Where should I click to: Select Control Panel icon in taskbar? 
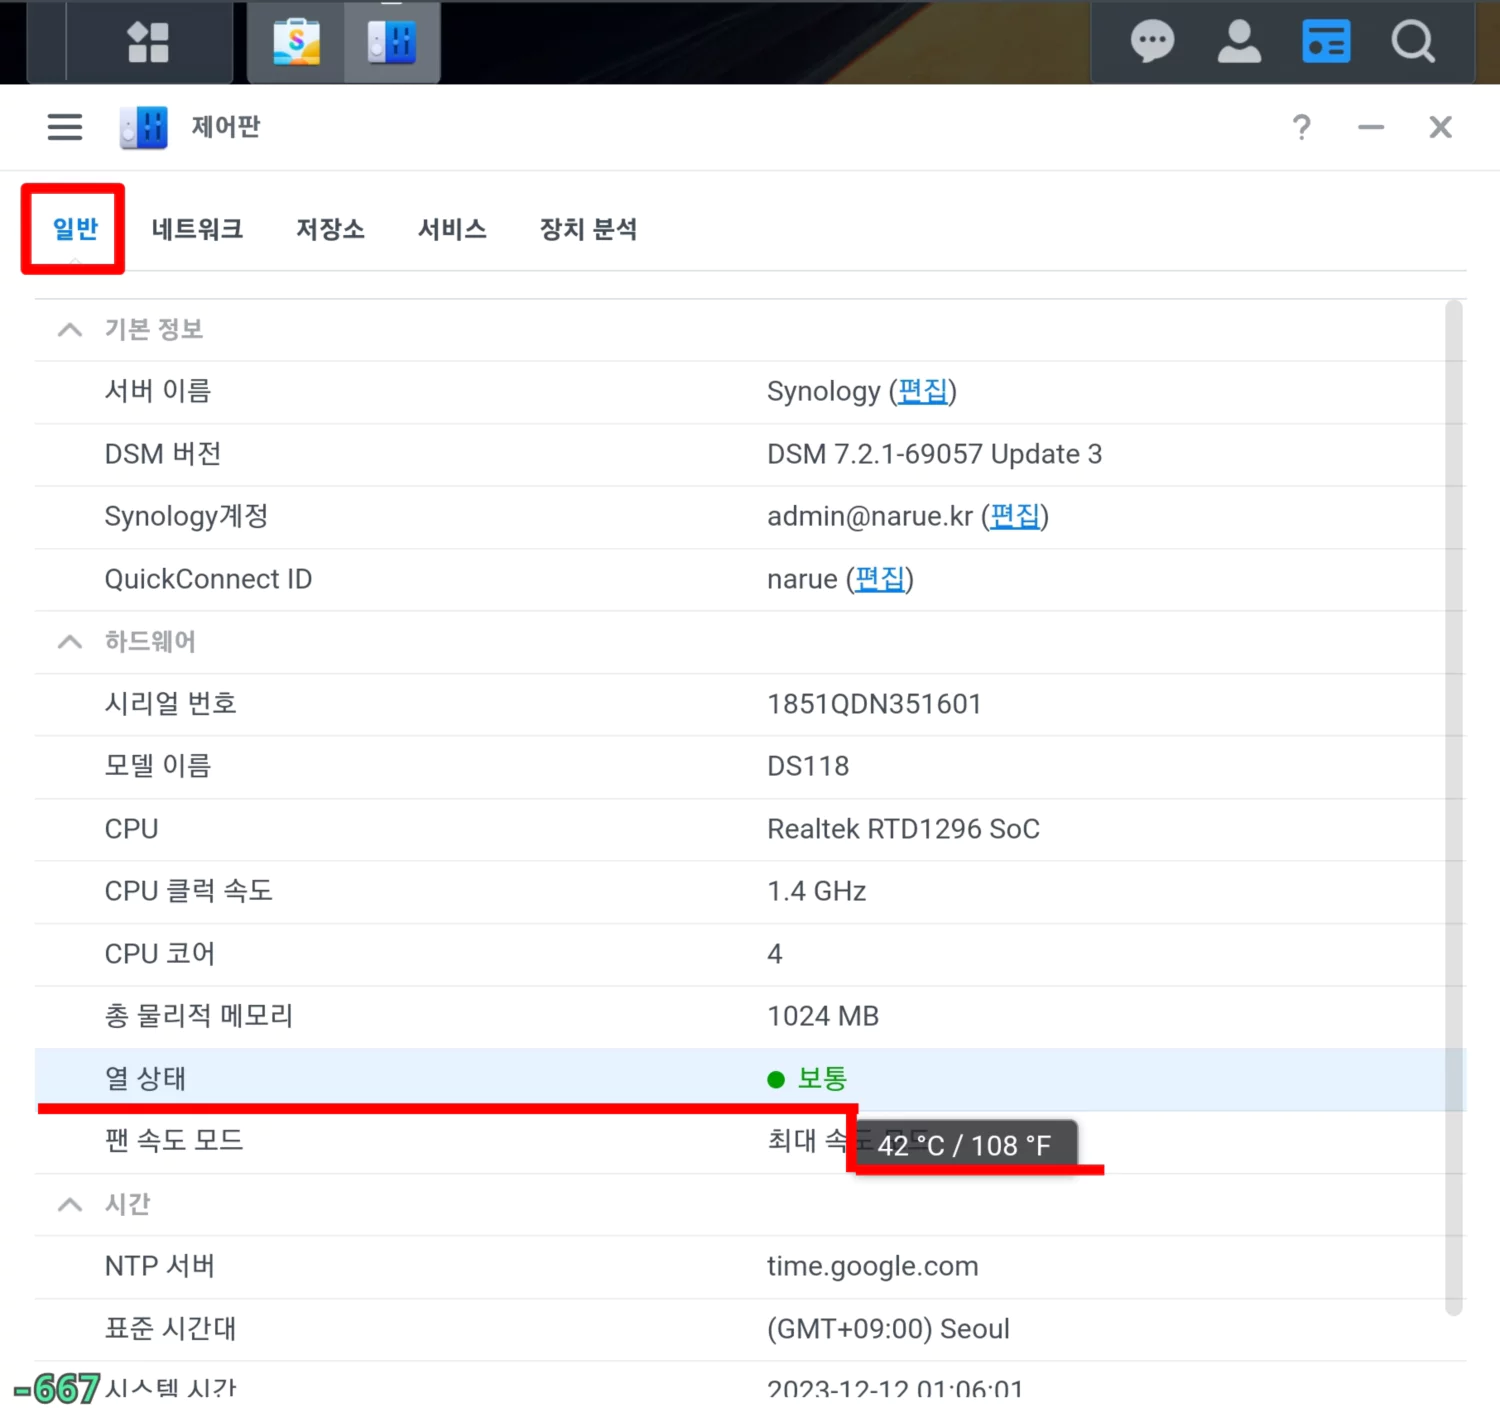point(392,43)
